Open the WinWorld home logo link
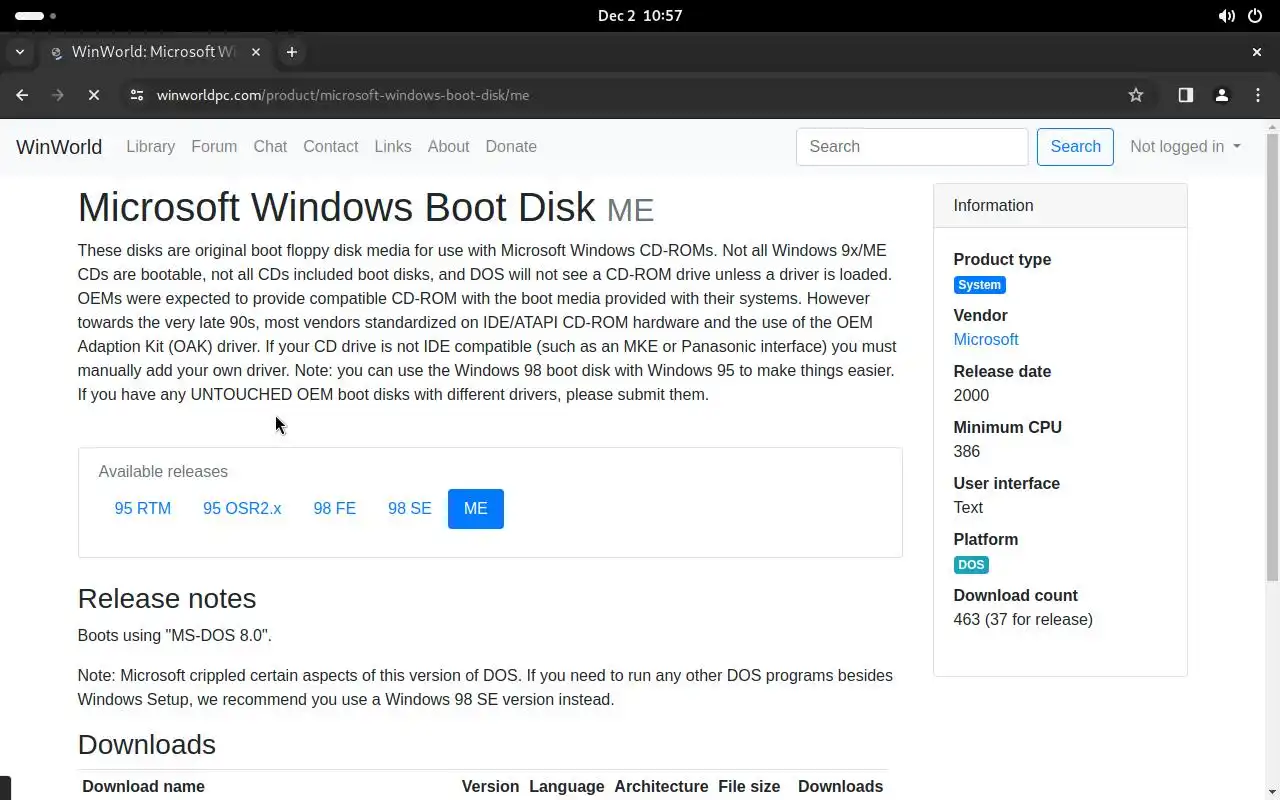Viewport: 1280px width, 800px height. point(59,147)
